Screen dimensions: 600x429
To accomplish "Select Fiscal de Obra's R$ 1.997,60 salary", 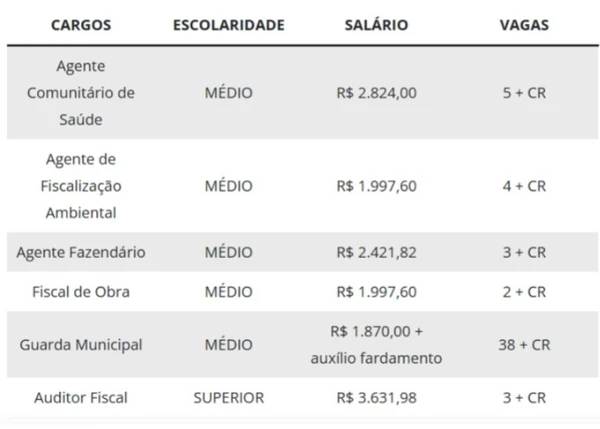I will tap(375, 292).
